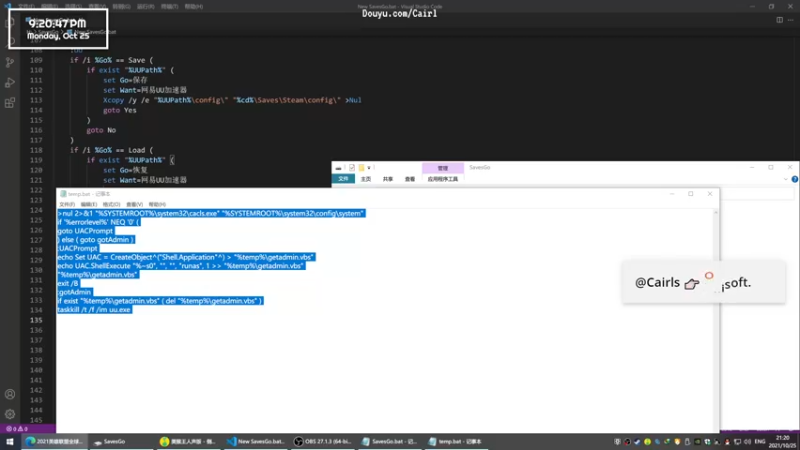Click ENG input language indicator
Screen dimensions: 800x450
coord(760,441)
